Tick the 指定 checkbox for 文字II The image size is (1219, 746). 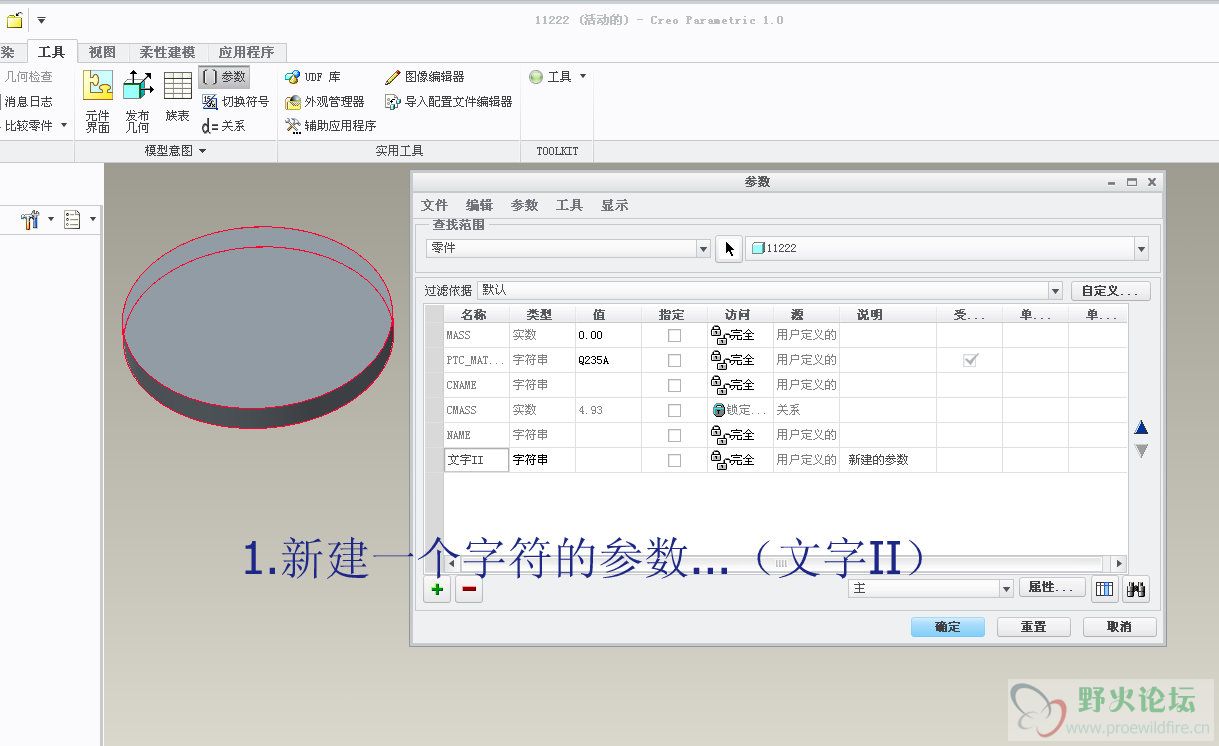[674, 460]
